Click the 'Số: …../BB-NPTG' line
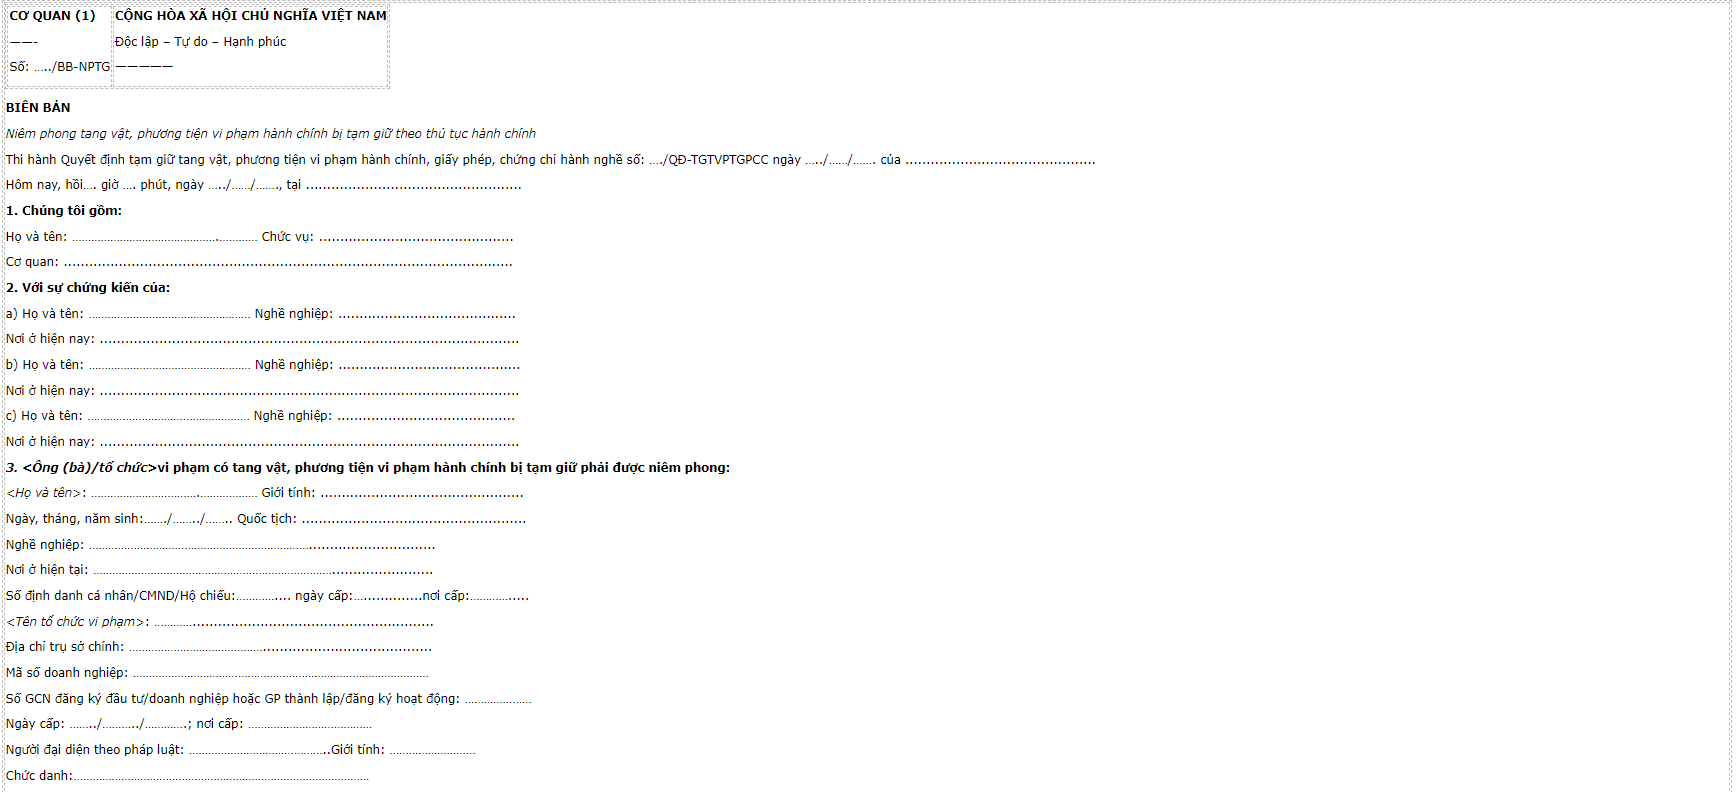The image size is (1736, 792). coord(60,67)
